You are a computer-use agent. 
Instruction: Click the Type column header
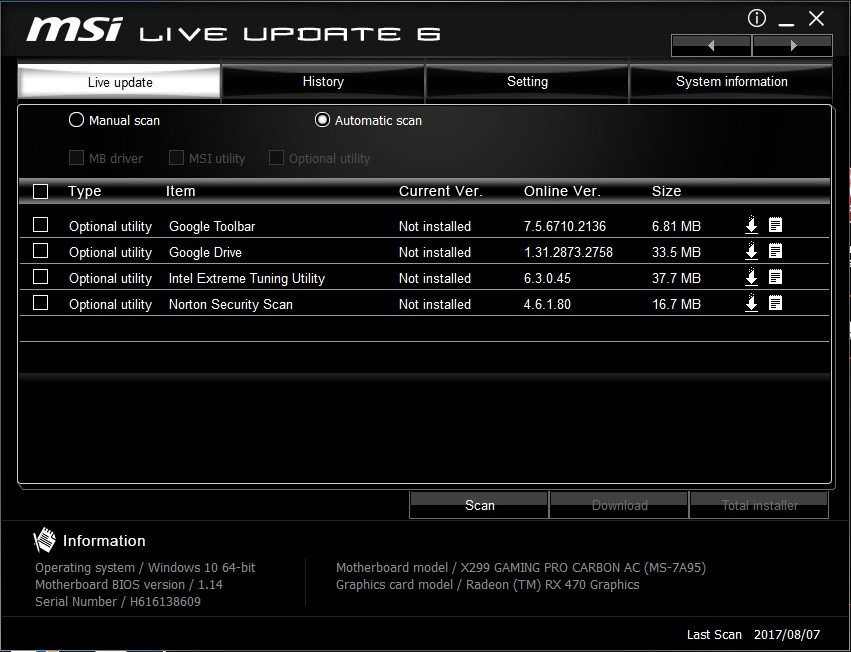[85, 191]
